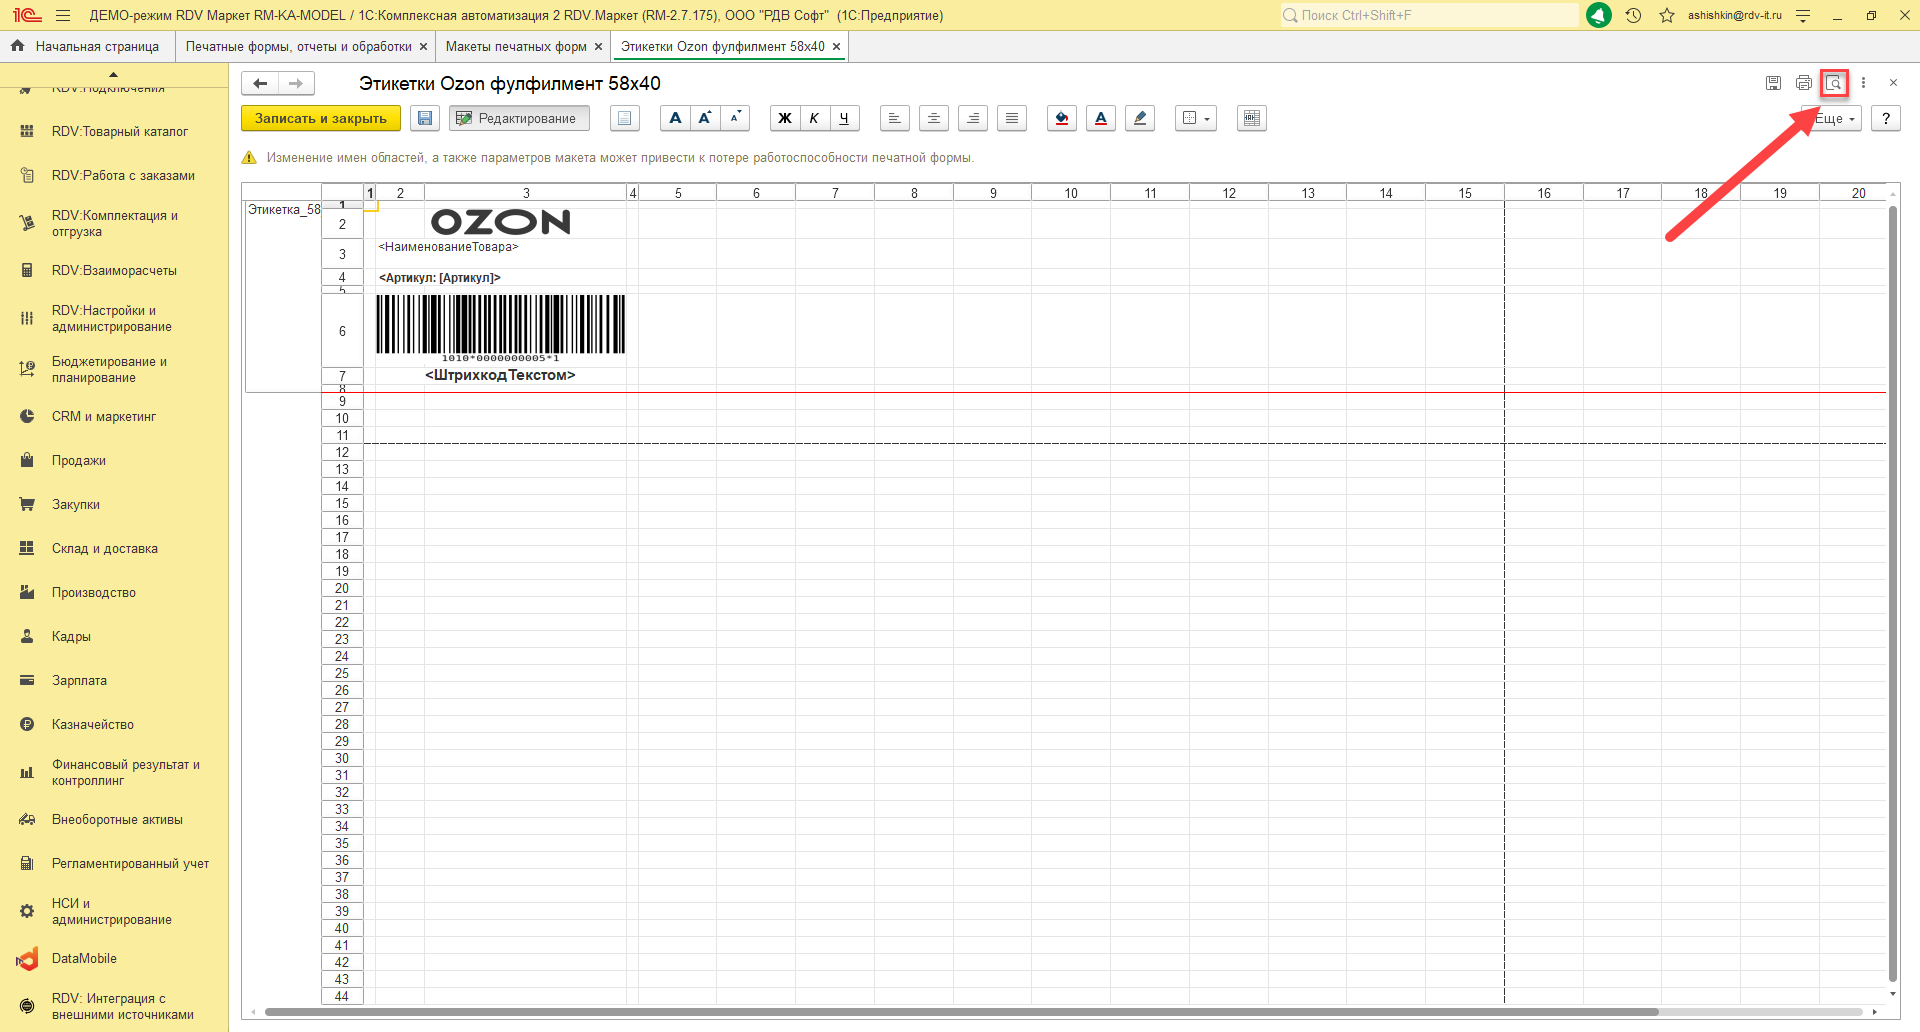Select the barcode image in the layout
The width and height of the screenshot is (1920, 1032).
click(500, 326)
